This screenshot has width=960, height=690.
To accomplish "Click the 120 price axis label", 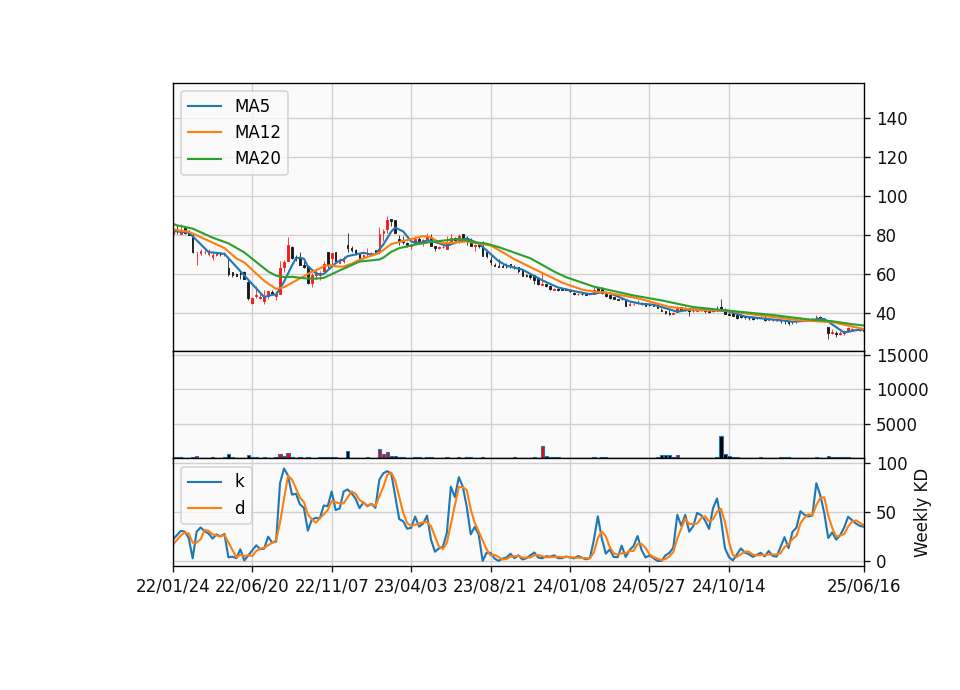I will tap(891, 158).
